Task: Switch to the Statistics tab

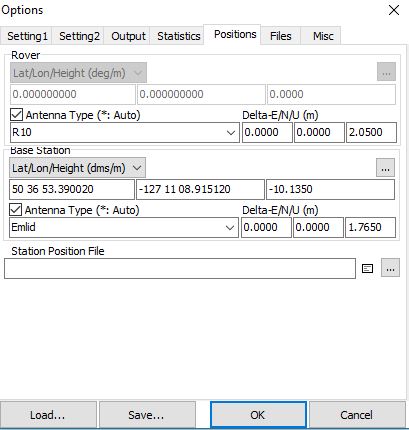Action: [179, 36]
